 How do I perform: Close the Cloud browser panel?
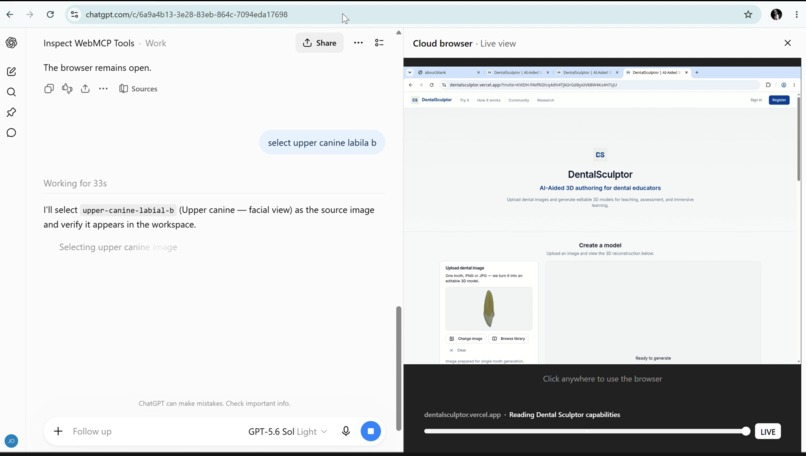tap(787, 43)
